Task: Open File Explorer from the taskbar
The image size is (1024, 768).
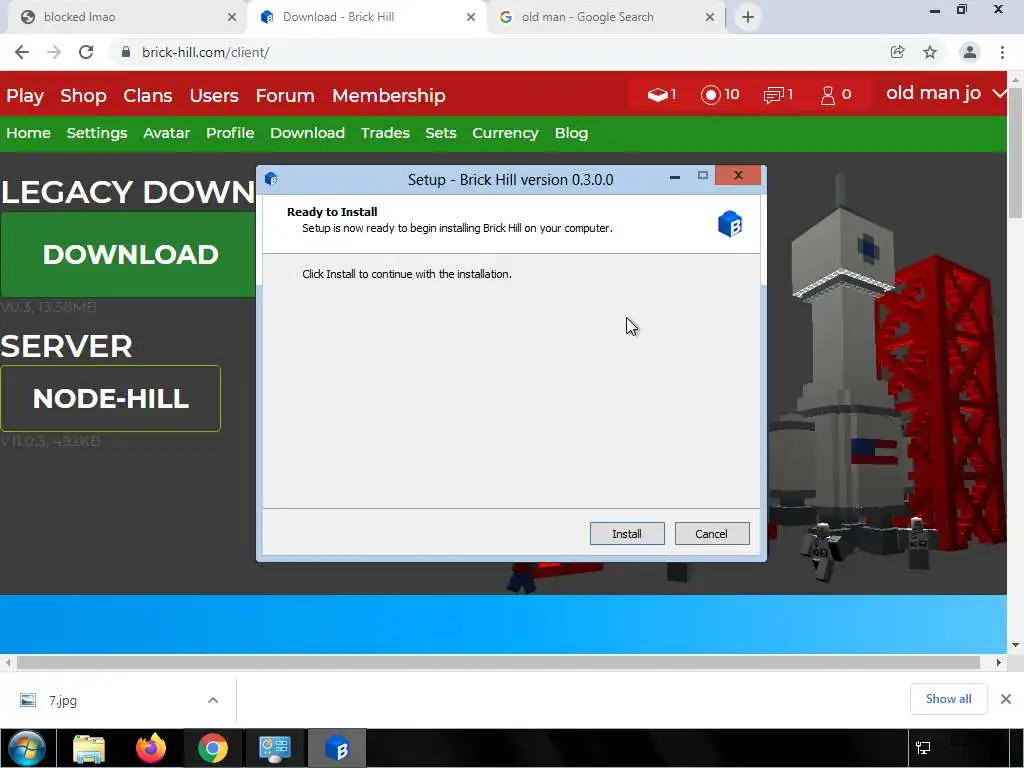Action: tap(89, 748)
